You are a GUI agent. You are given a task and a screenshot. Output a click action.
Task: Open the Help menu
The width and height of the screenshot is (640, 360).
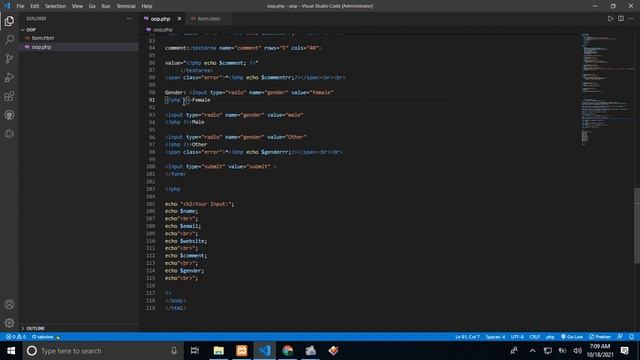pyautogui.click(x=147, y=6)
